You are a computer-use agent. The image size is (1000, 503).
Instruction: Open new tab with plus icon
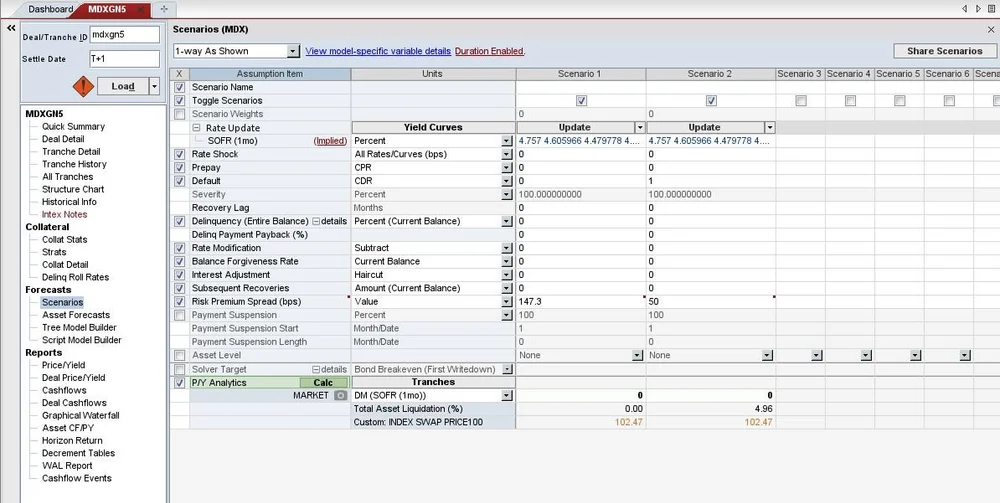164,9
